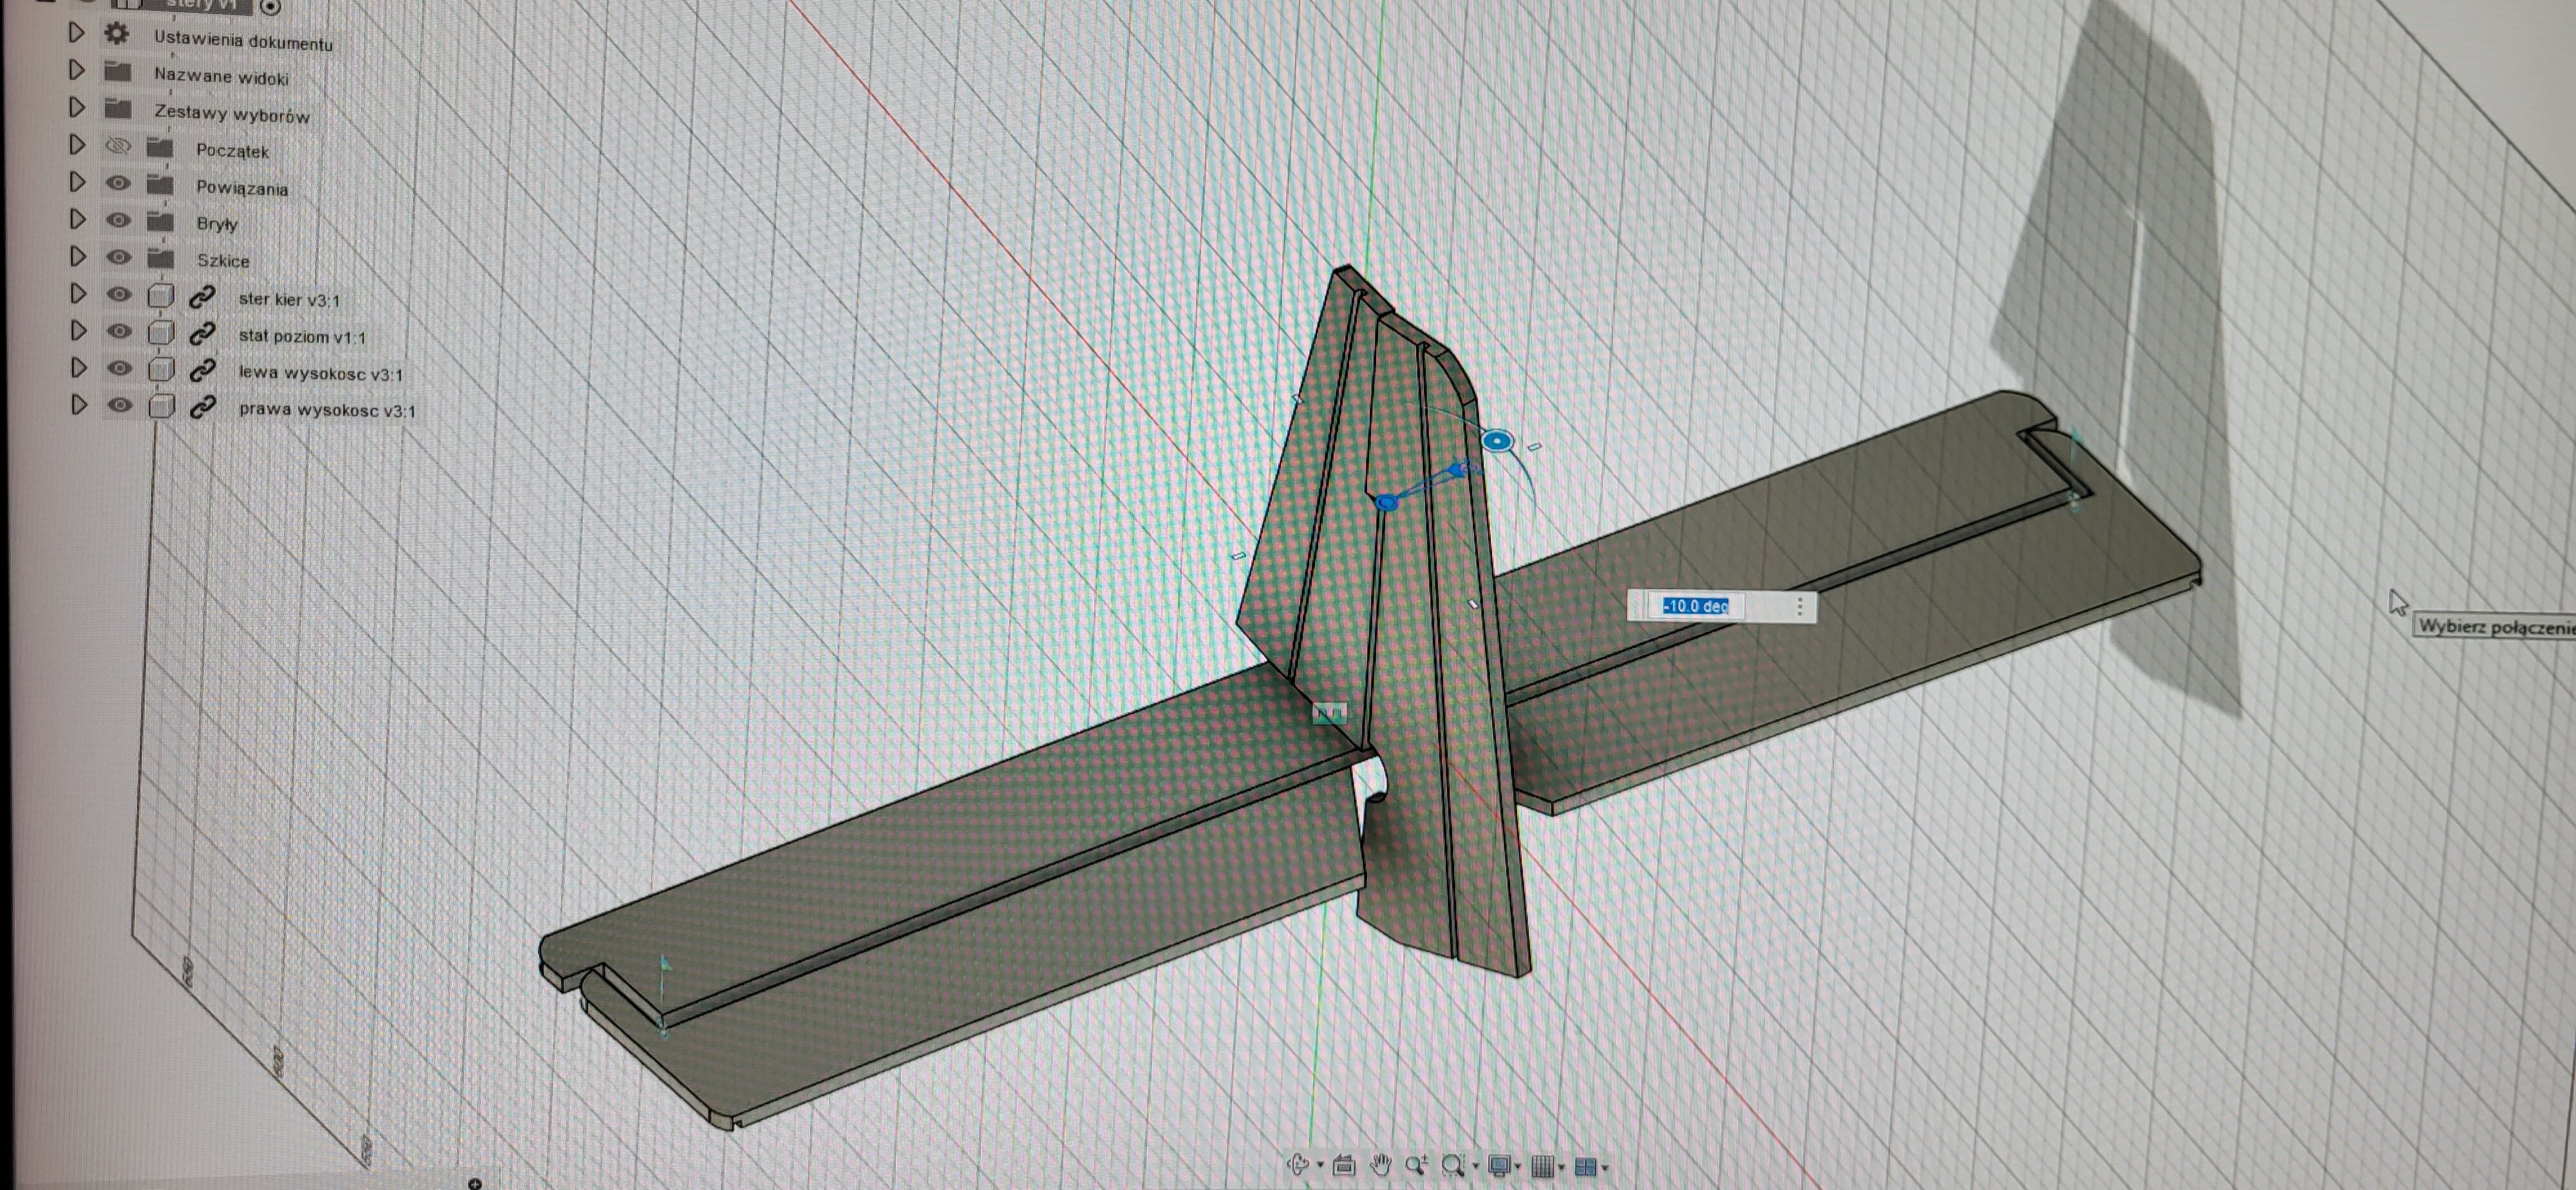Viewport: 2576px width, 1190px height.
Task: Click the Grid and Snaps icon
Action: pyautogui.click(x=1542, y=1166)
